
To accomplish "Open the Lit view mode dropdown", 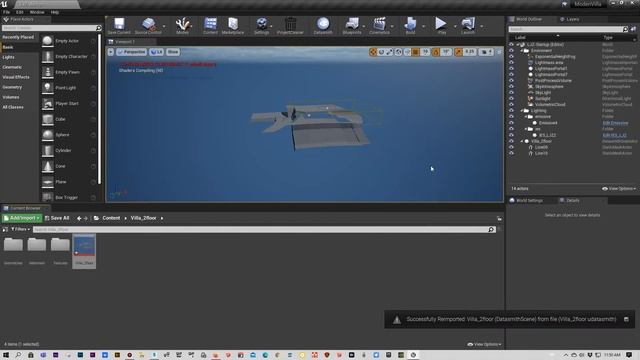I will point(156,52).
